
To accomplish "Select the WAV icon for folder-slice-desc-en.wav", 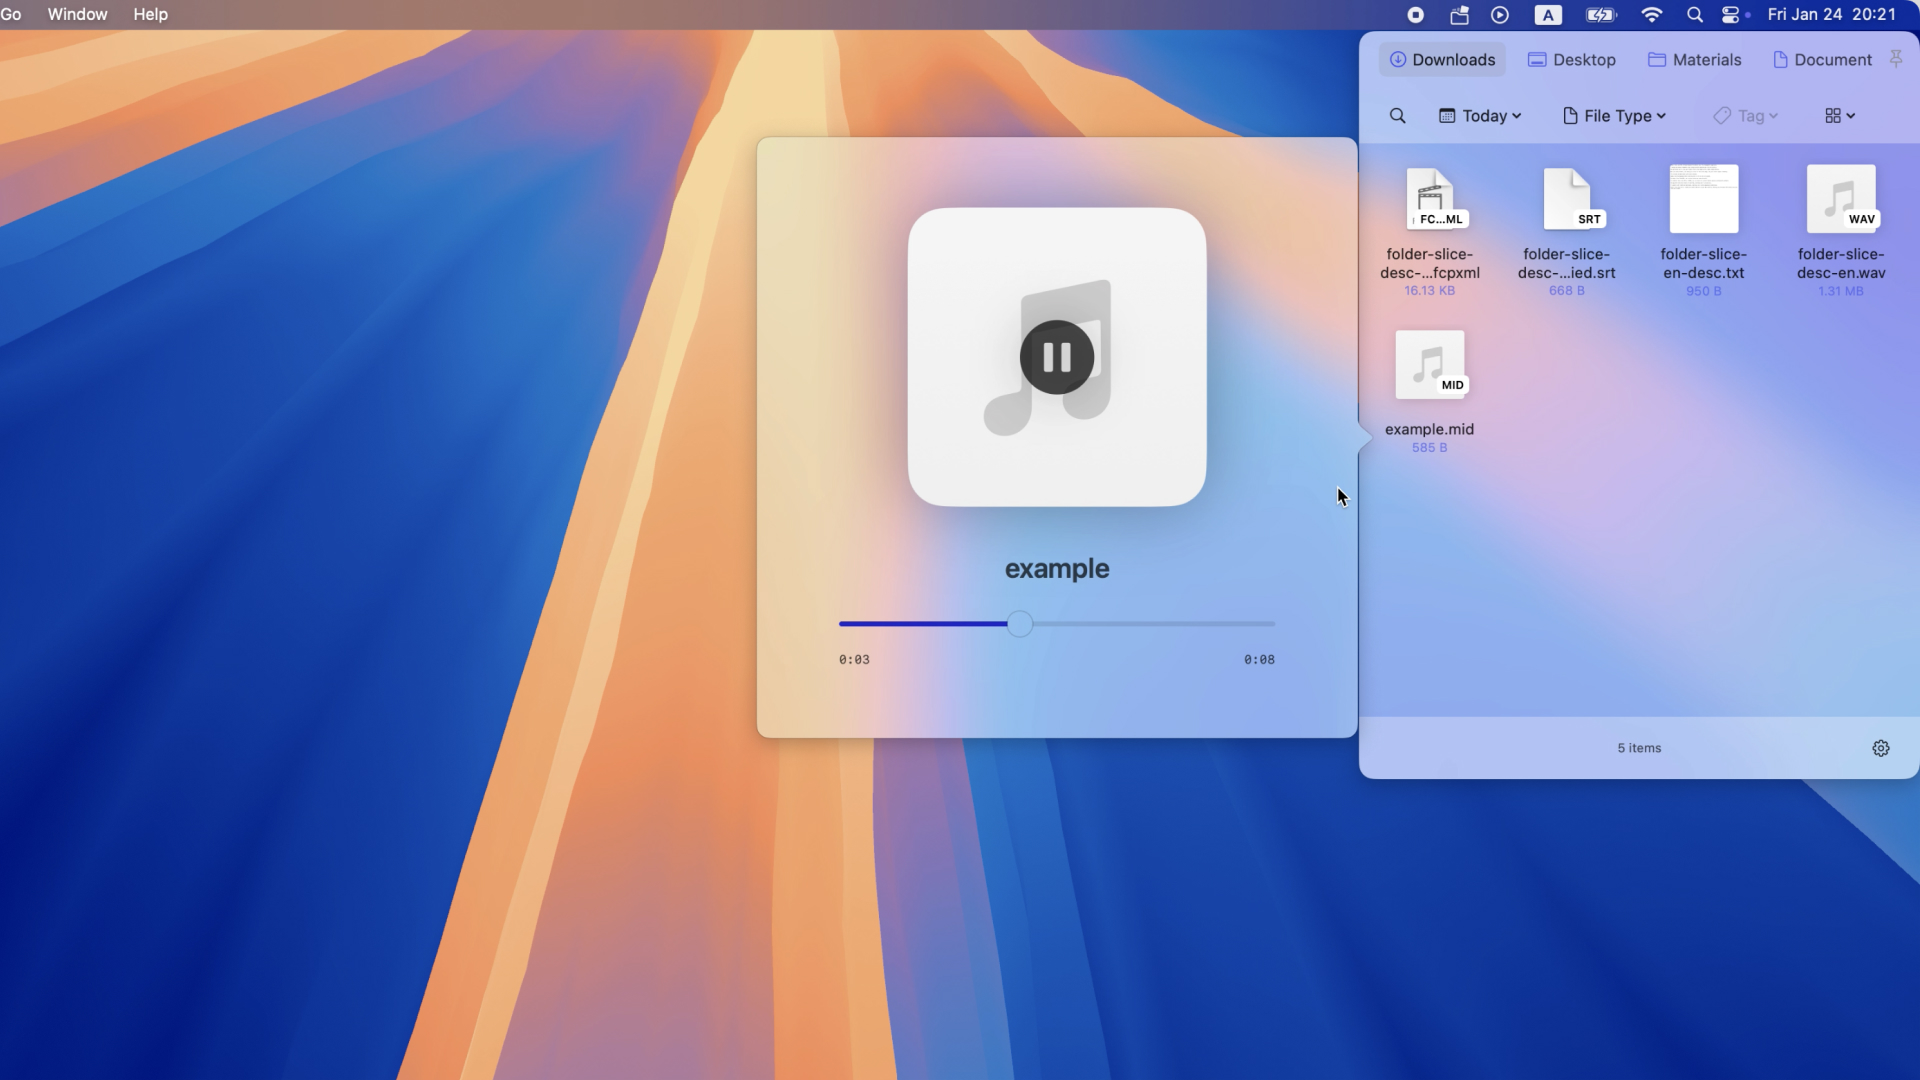I will pyautogui.click(x=1842, y=198).
